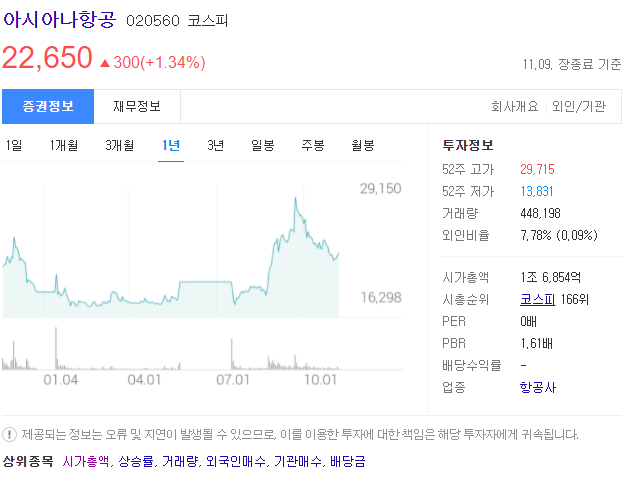629x478 pixels.
Task: Show the 1일 chart period
Action: [x=14, y=145]
